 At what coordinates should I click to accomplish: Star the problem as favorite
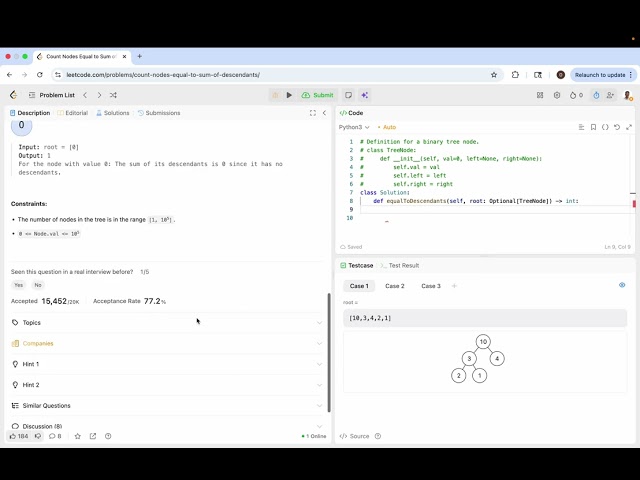pos(78,436)
